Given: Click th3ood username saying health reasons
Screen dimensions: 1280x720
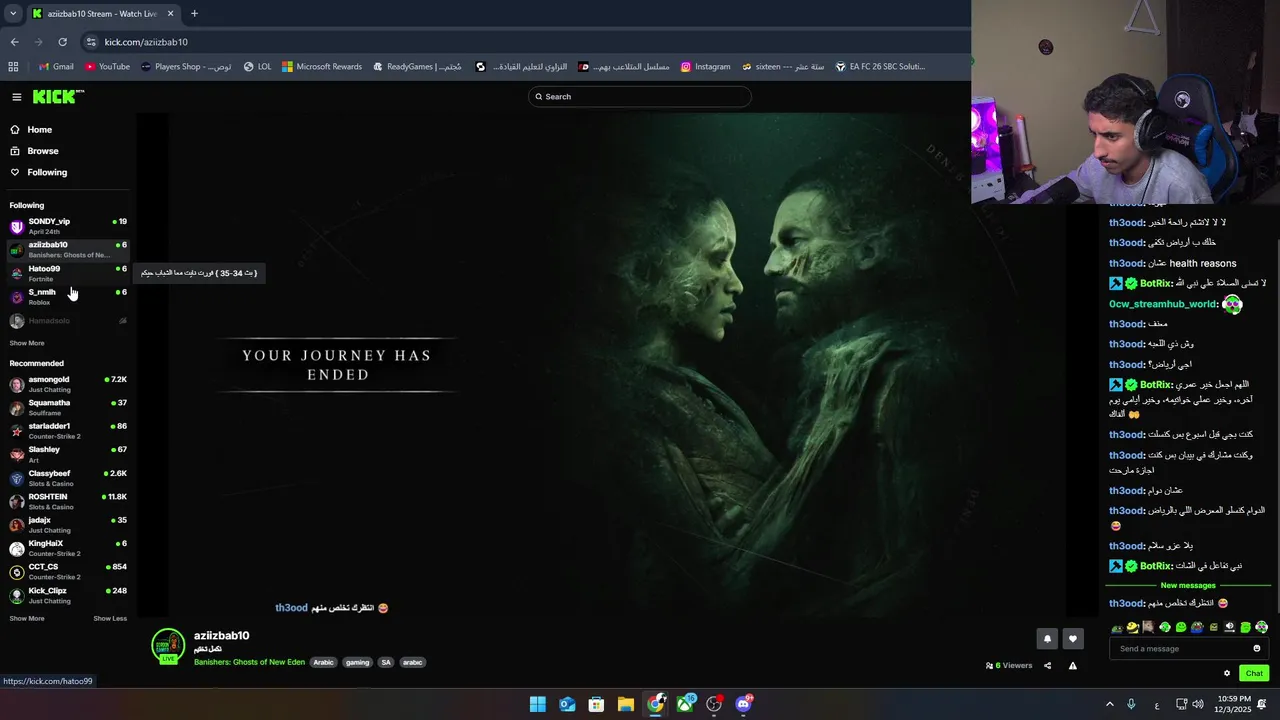Looking at the screenshot, I should click(x=1126, y=264).
